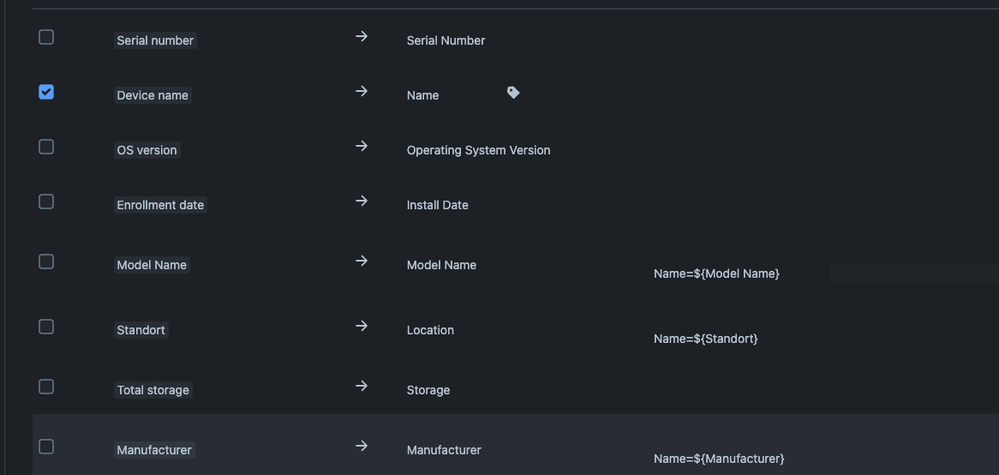999x475 pixels.
Task: Tick the OS version checkbox
Action: [46, 147]
